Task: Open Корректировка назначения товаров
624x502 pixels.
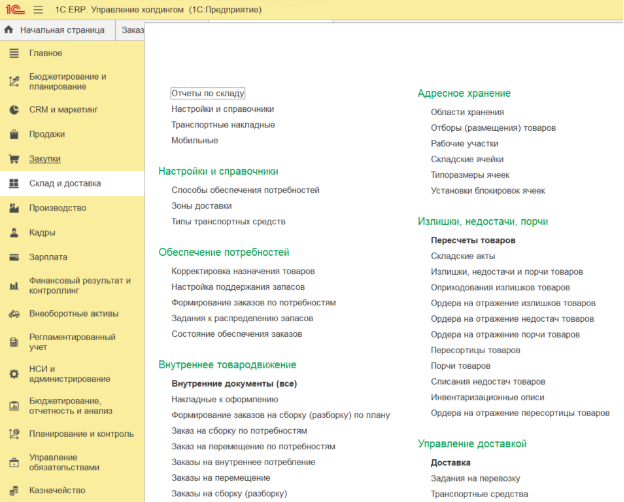Action: (x=243, y=271)
